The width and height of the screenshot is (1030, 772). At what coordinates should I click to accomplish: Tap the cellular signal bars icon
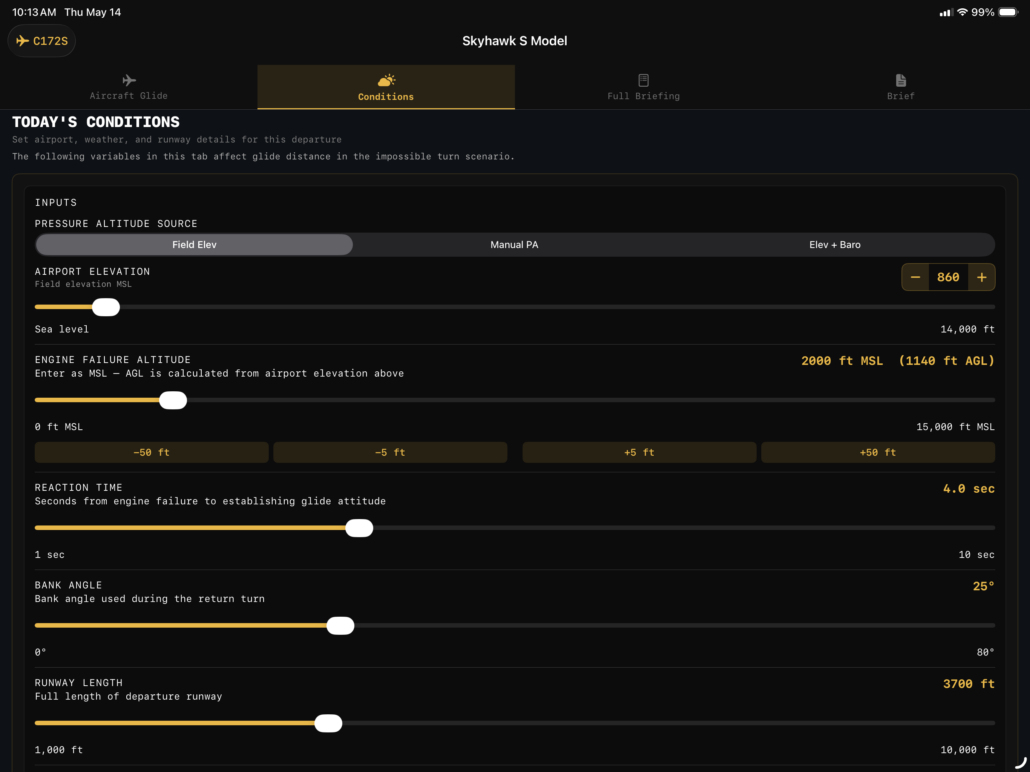coord(946,12)
